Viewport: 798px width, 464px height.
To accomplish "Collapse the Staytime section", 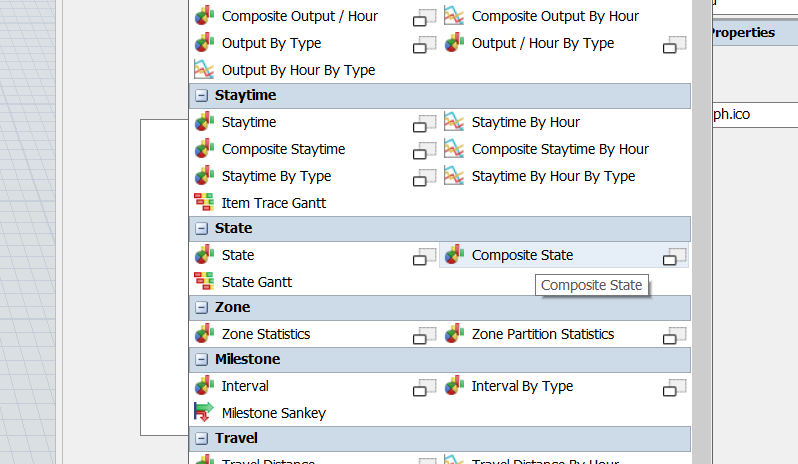I will coord(201,96).
